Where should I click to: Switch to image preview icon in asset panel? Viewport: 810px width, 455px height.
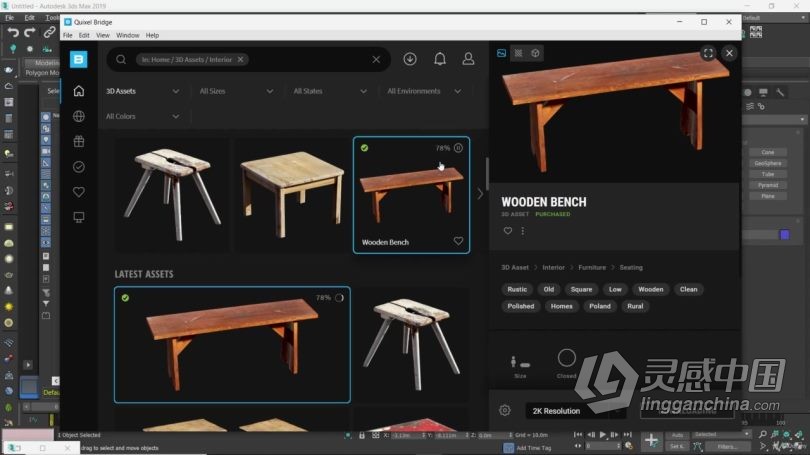pos(501,53)
